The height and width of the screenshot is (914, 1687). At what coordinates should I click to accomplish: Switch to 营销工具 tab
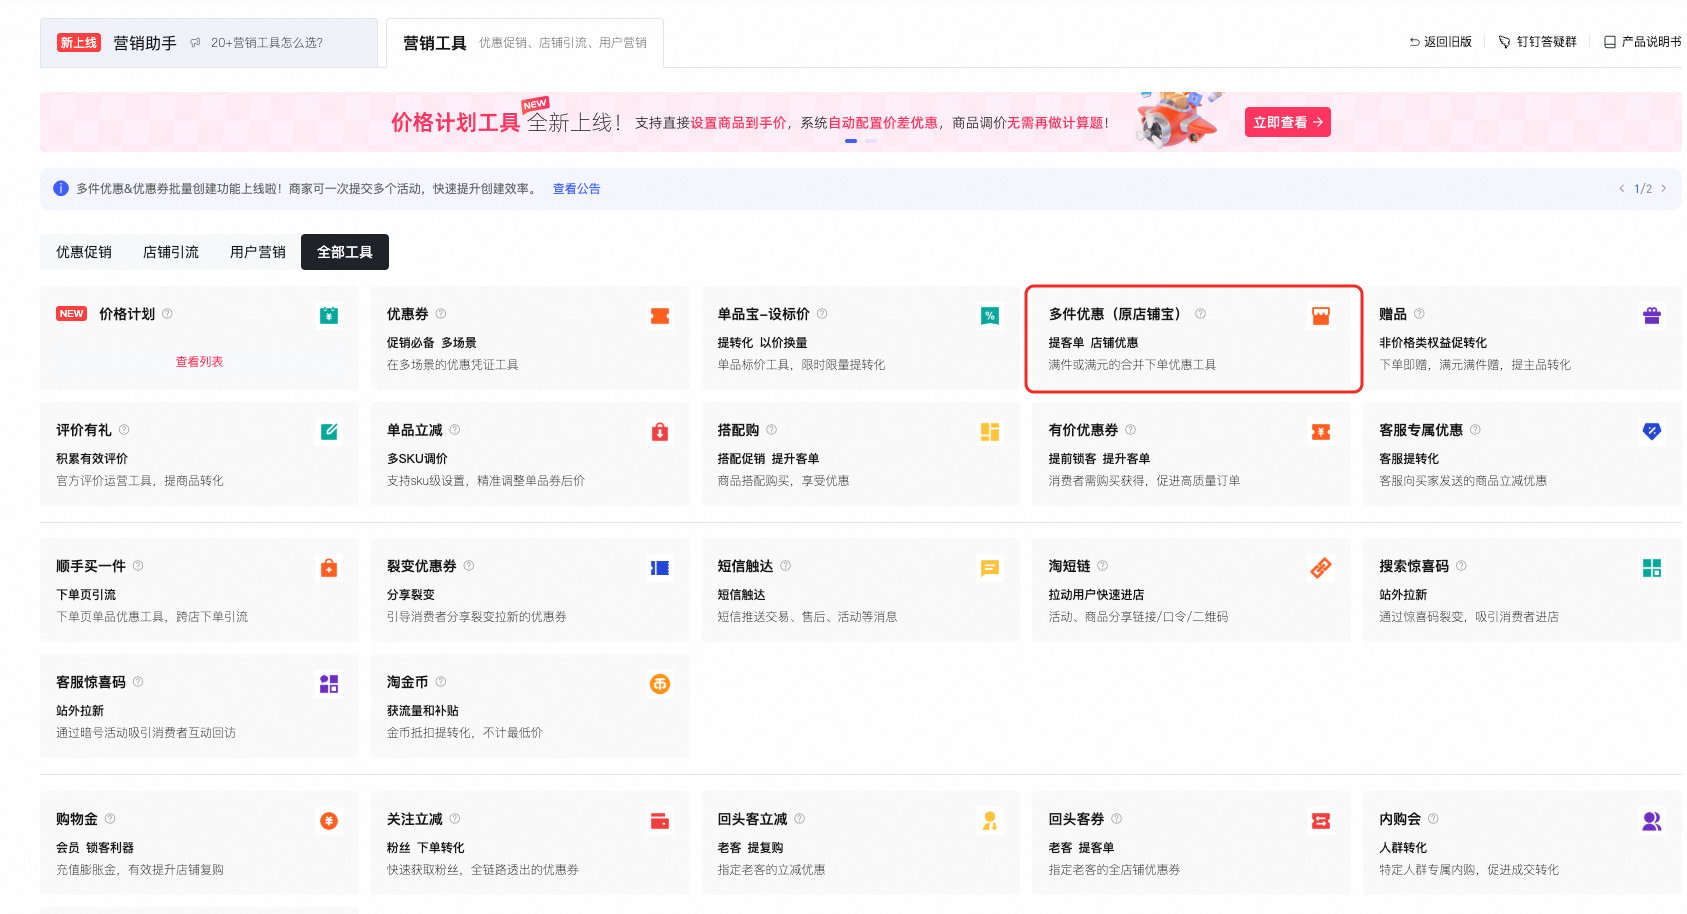(524, 43)
